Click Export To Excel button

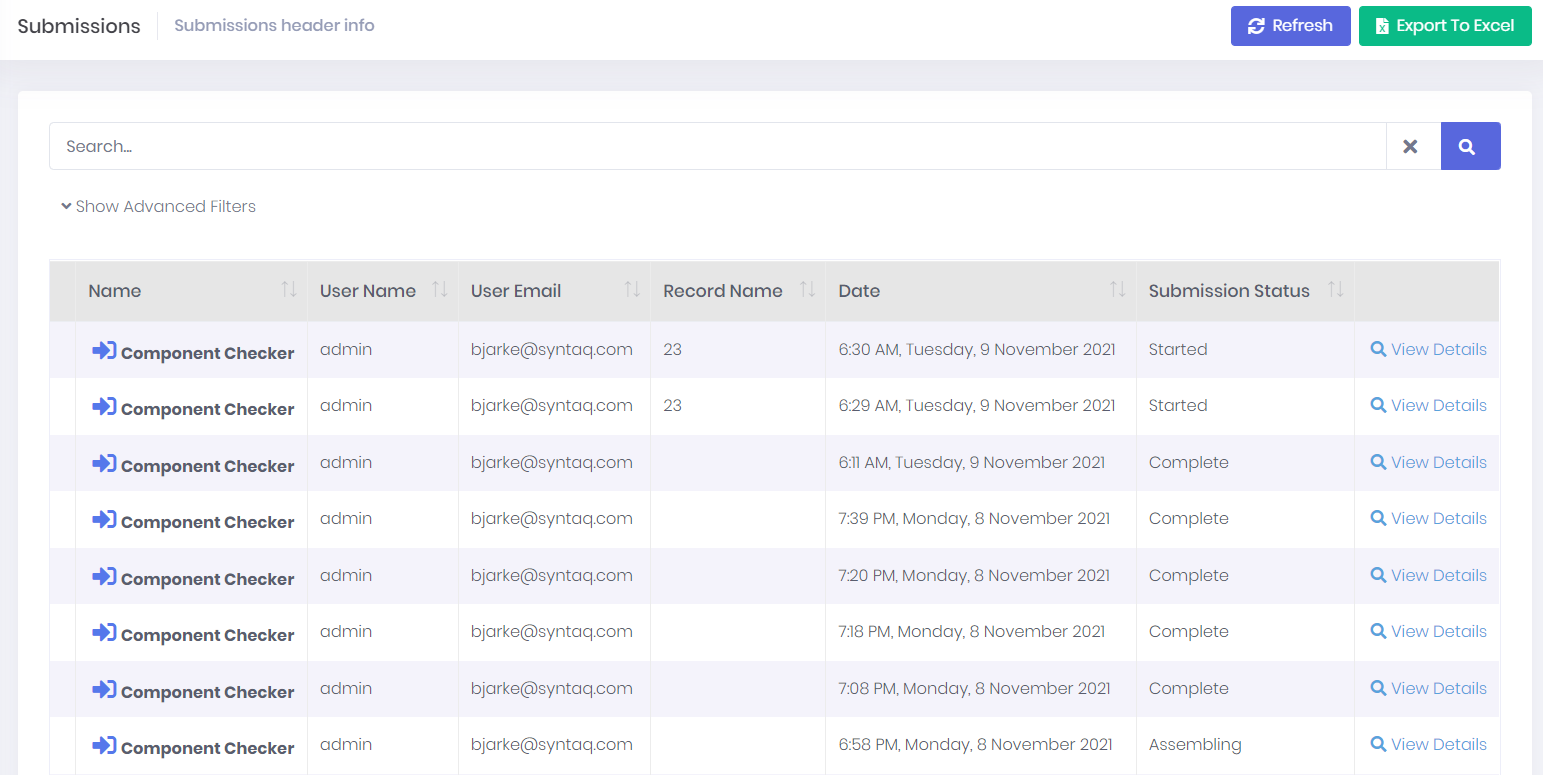click(x=1444, y=26)
